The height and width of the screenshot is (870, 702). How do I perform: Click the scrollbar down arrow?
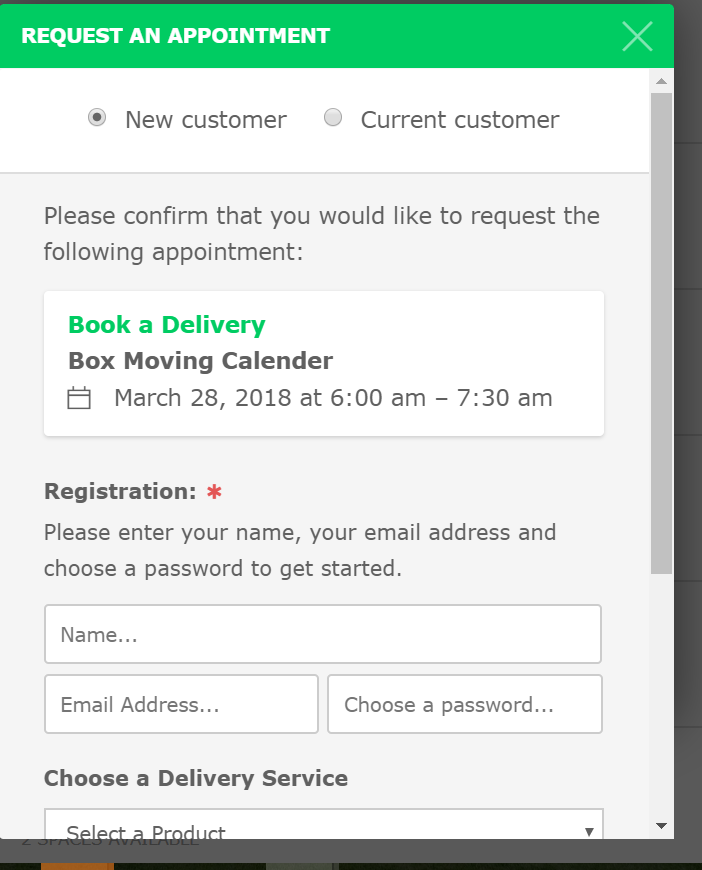661,826
